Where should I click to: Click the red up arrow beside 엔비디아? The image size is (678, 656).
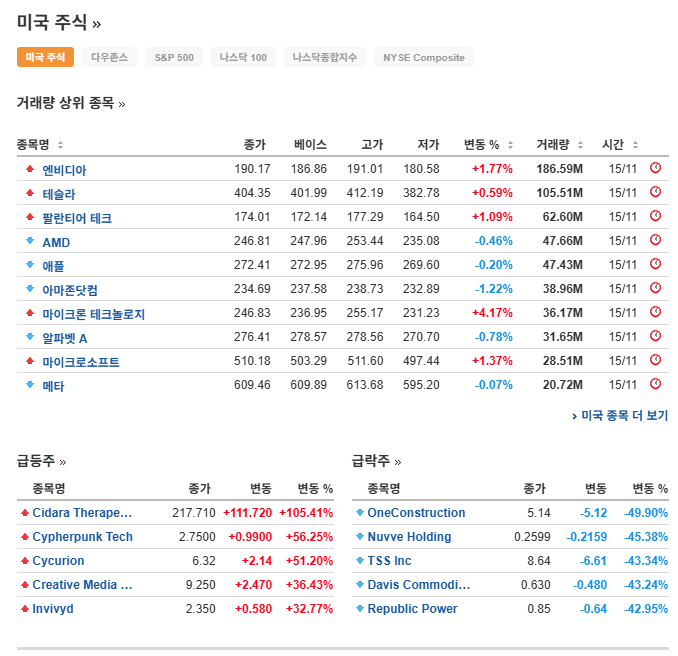pyautogui.click(x=30, y=169)
